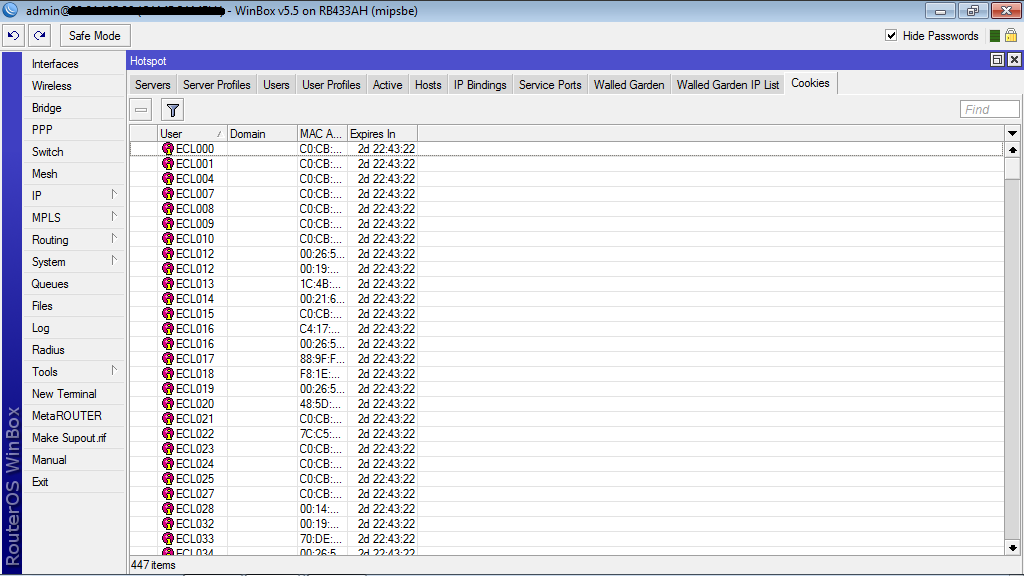The height and width of the screenshot is (576, 1024).
Task: Switch to the Active tab
Action: pyautogui.click(x=387, y=85)
